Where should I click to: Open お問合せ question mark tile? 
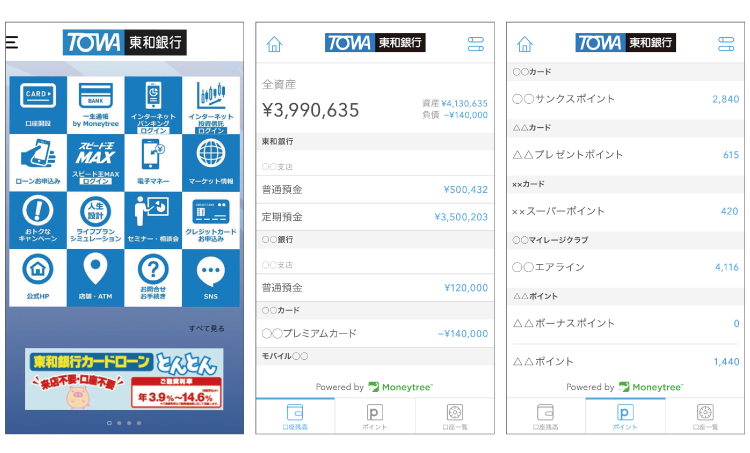[153, 277]
